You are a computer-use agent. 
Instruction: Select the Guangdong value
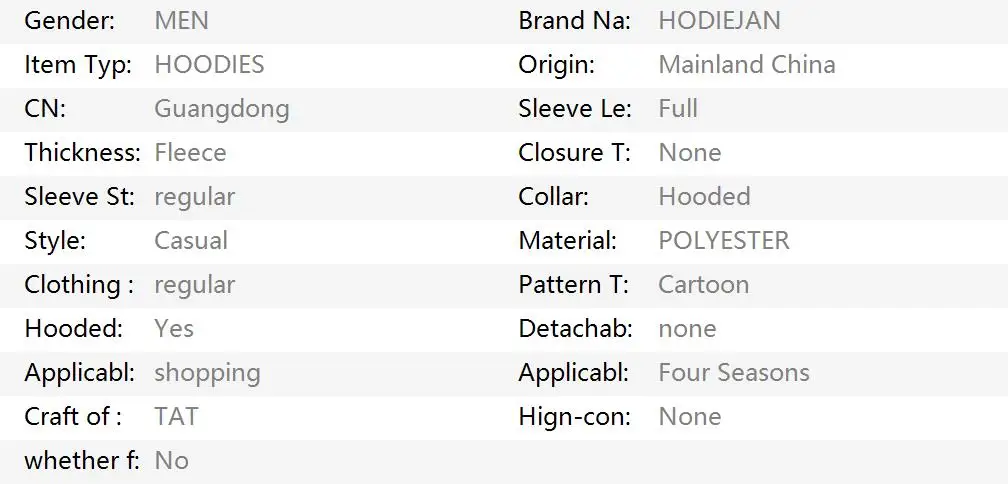click(221, 109)
